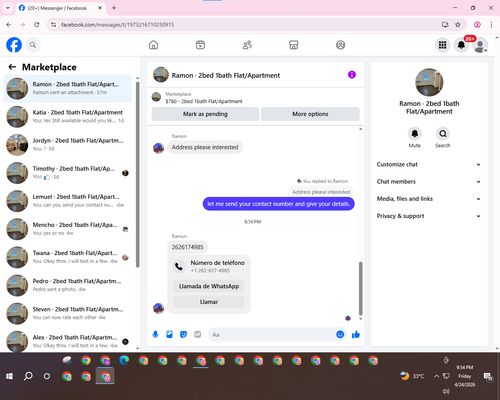Open Pedro 2bed 1bath conversation
This screenshot has width=500, height=400.
pyautogui.click(x=67, y=285)
